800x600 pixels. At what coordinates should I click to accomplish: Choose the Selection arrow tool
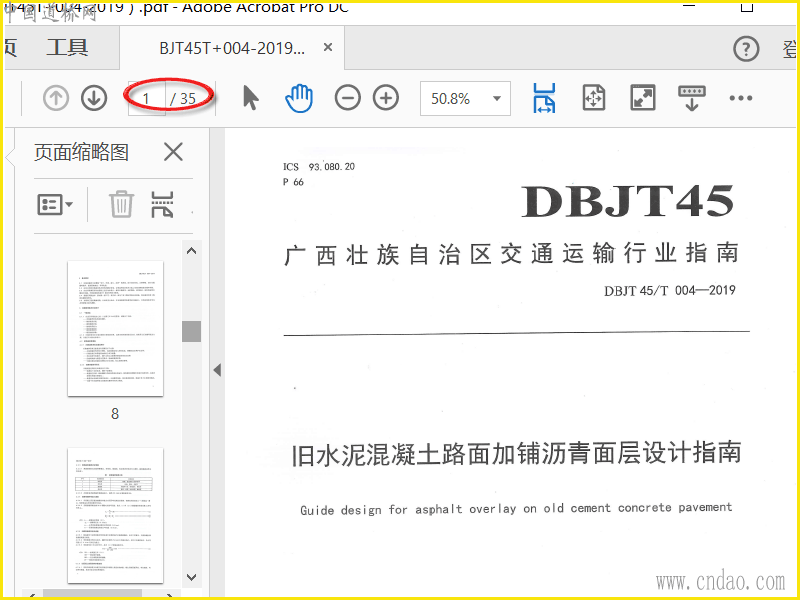(251, 98)
